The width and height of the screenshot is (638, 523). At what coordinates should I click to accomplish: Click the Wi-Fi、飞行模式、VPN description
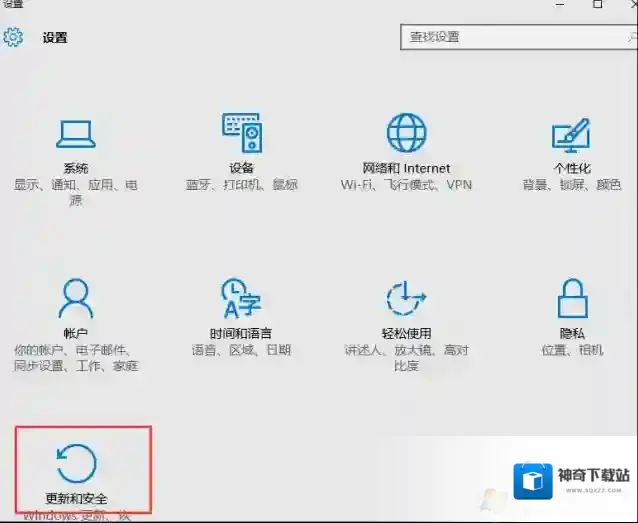406,185
